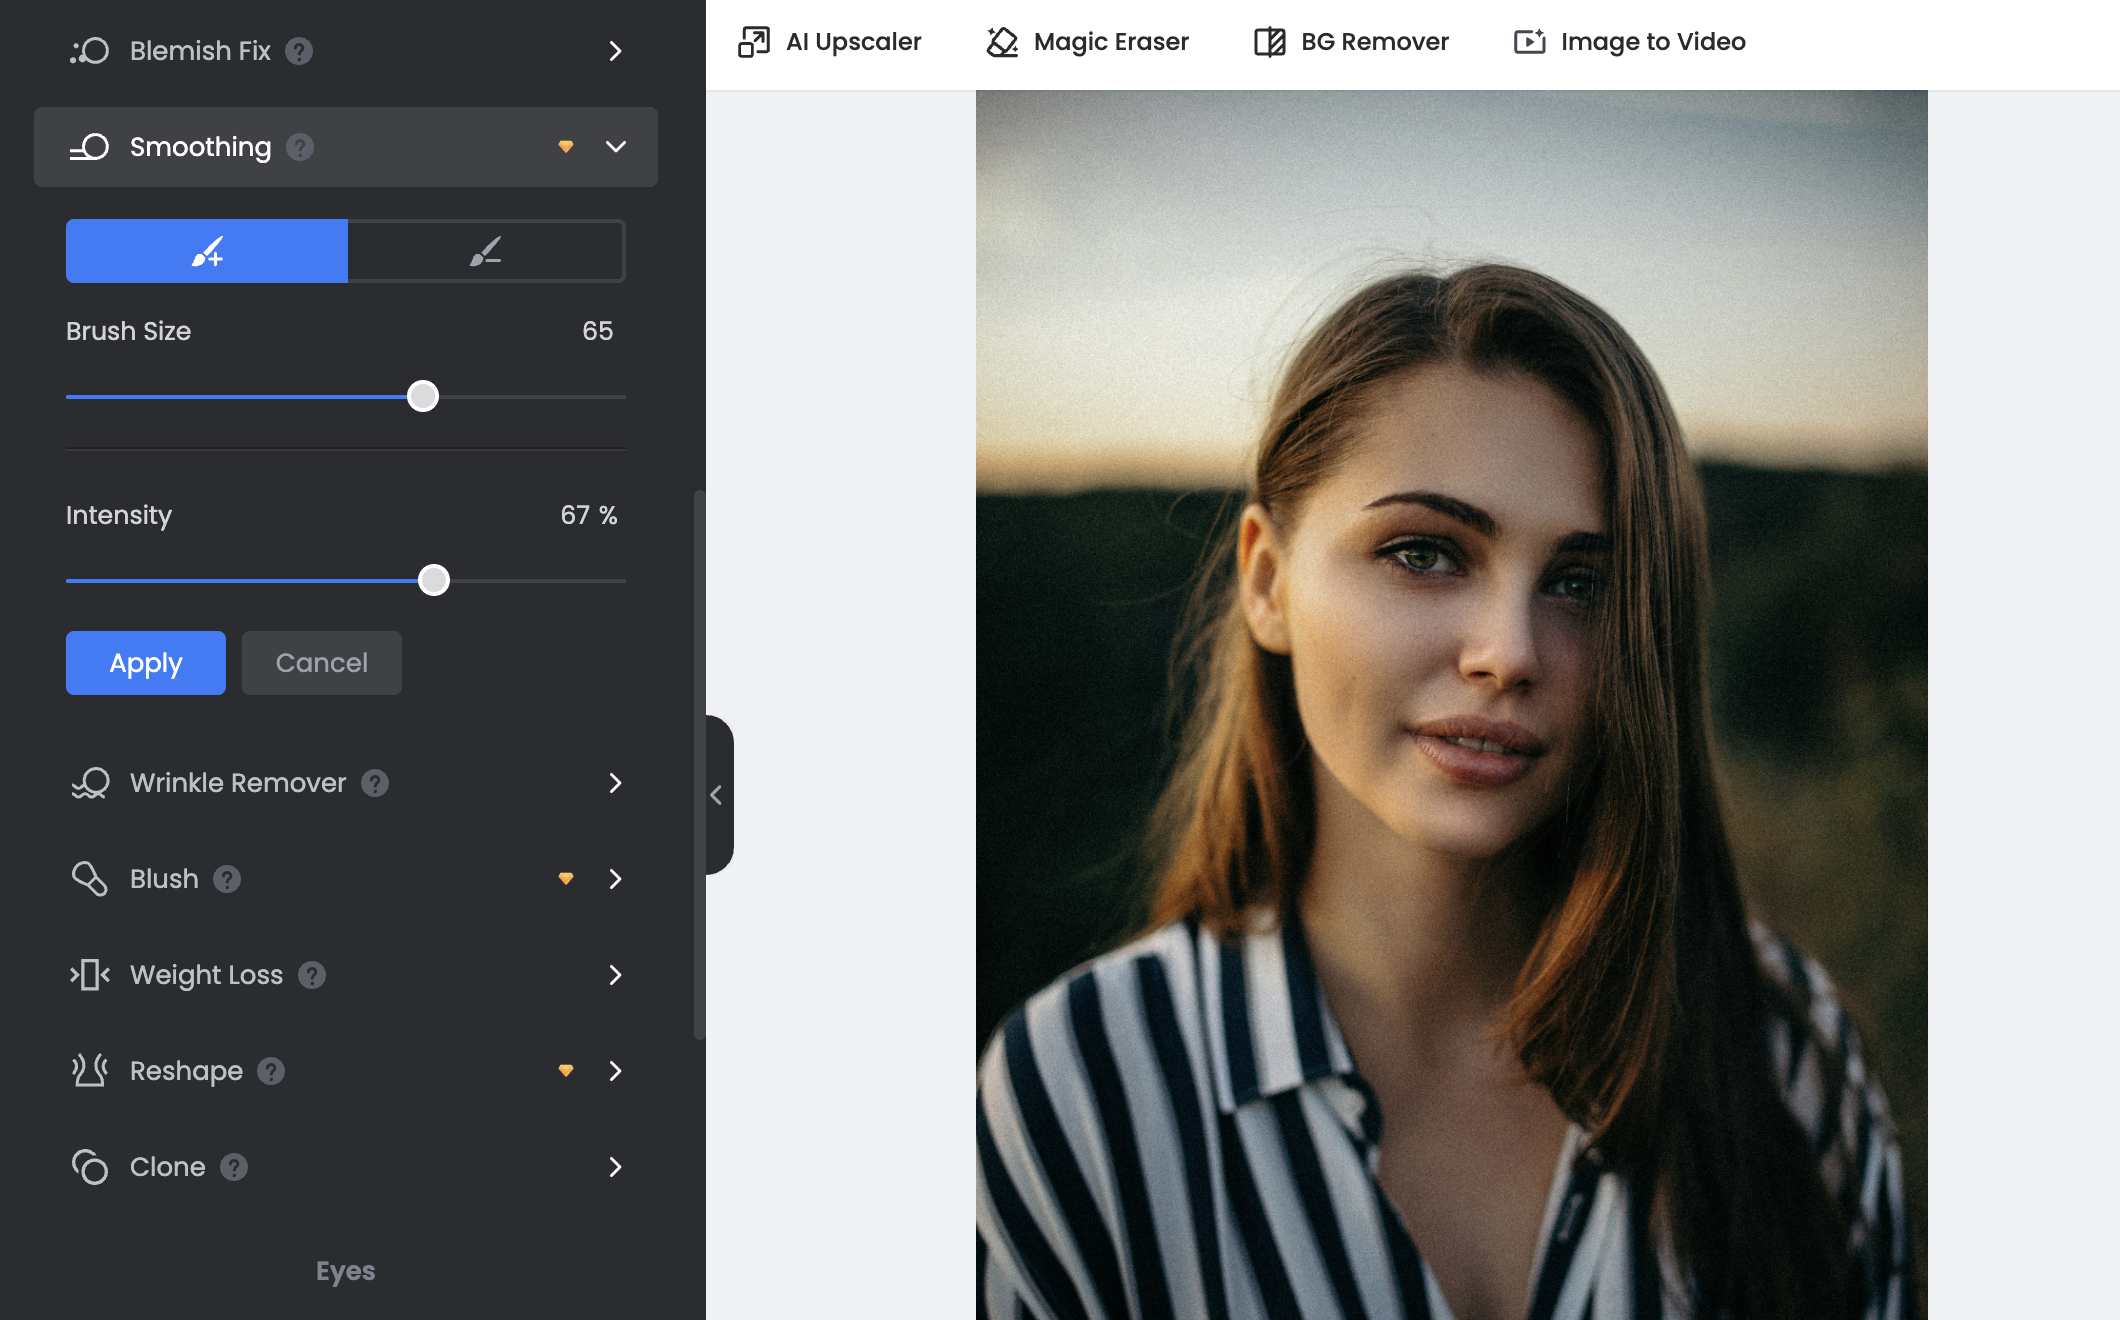Open the Smoothing help tooltip
Image resolution: width=2120 pixels, height=1320 pixels.
[299, 147]
